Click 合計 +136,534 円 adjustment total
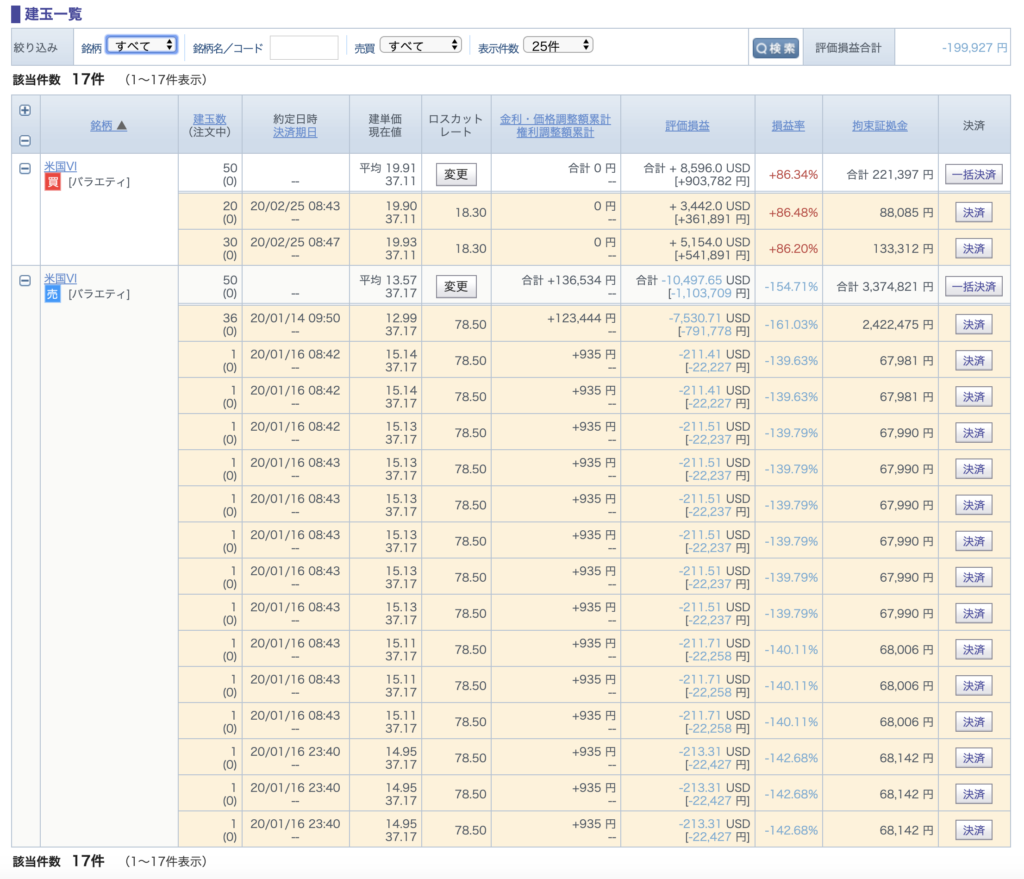The image size is (1024, 879). pos(568,280)
